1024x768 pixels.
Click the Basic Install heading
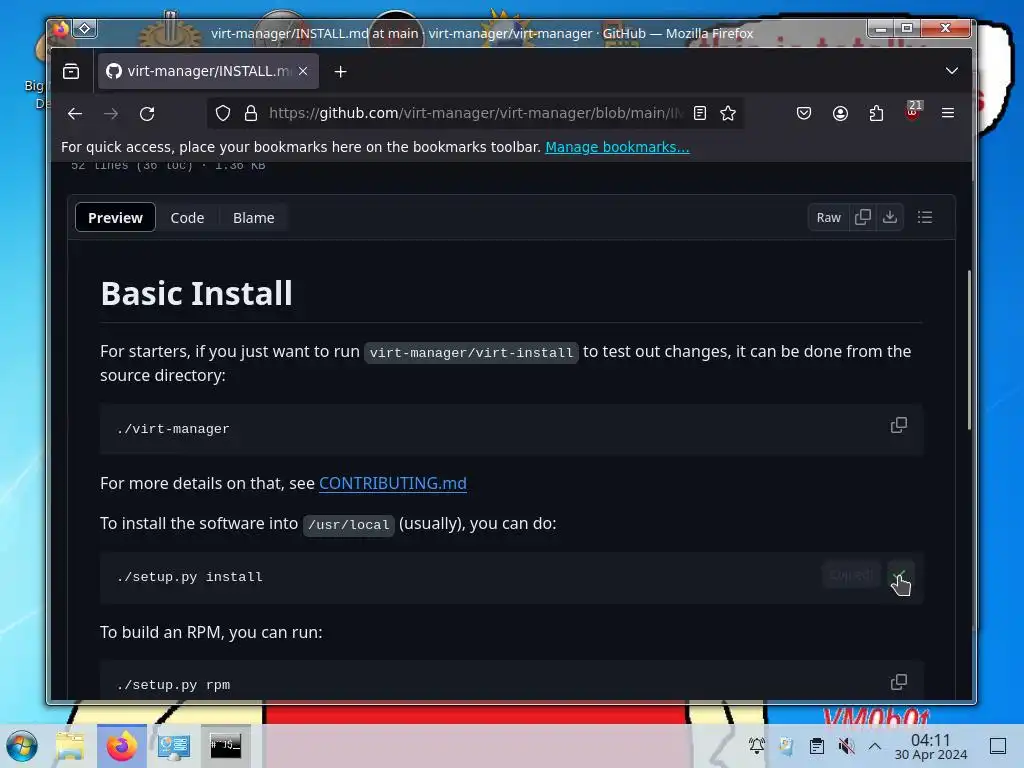pyautogui.click(x=197, y=293)
